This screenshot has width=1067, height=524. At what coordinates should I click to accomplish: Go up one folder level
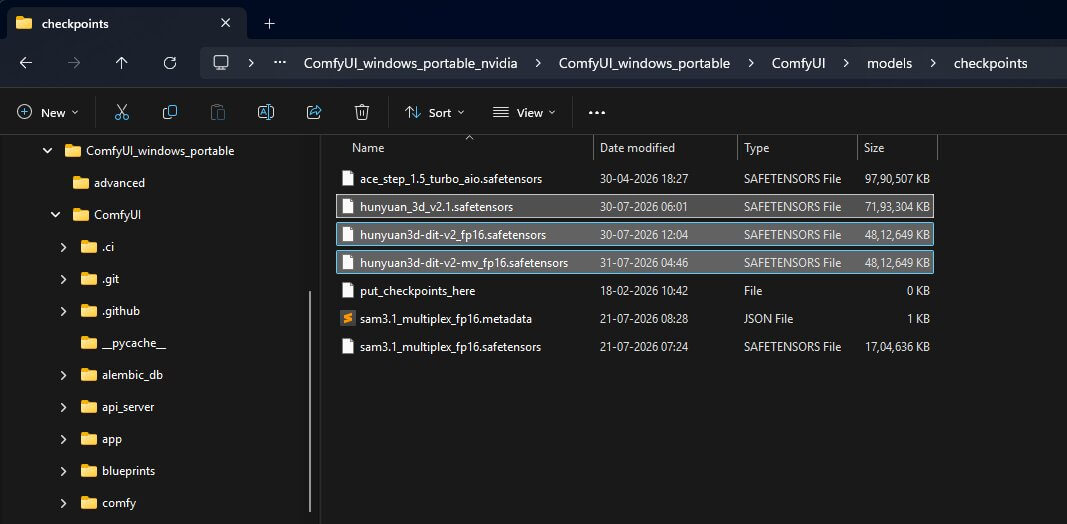click(x=122, y=63)
